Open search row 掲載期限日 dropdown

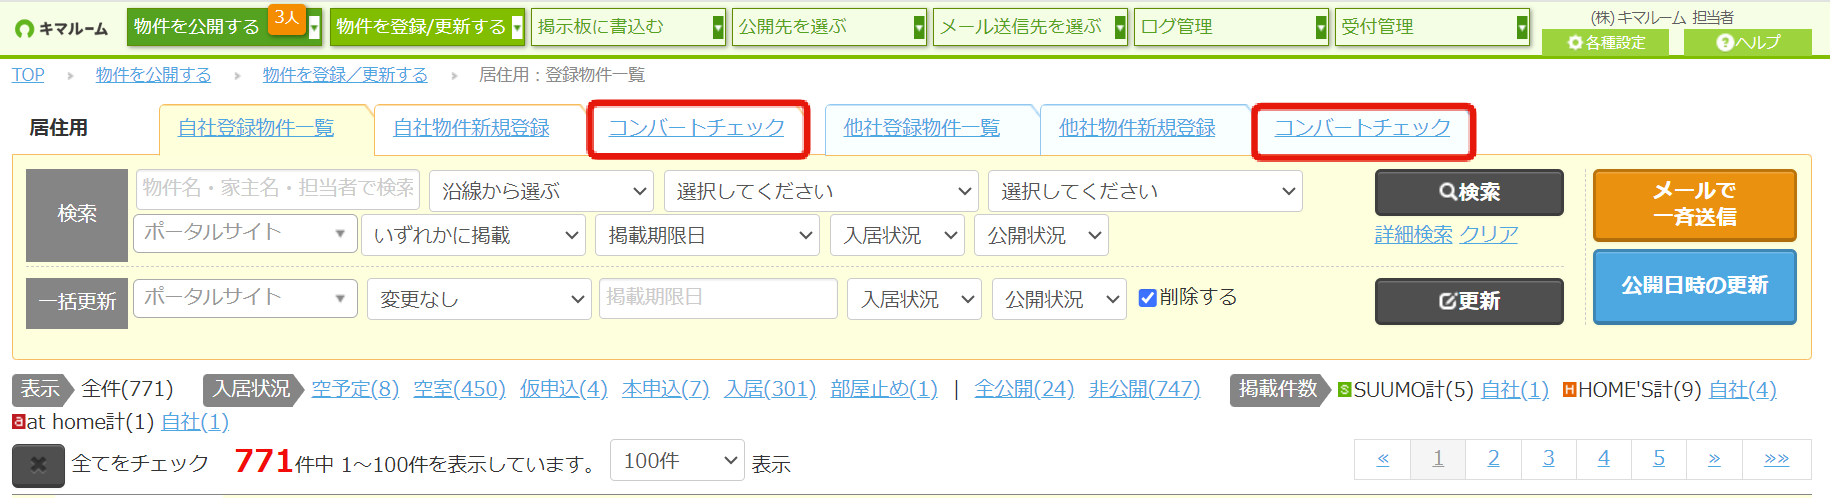click(x=707, y=235)
